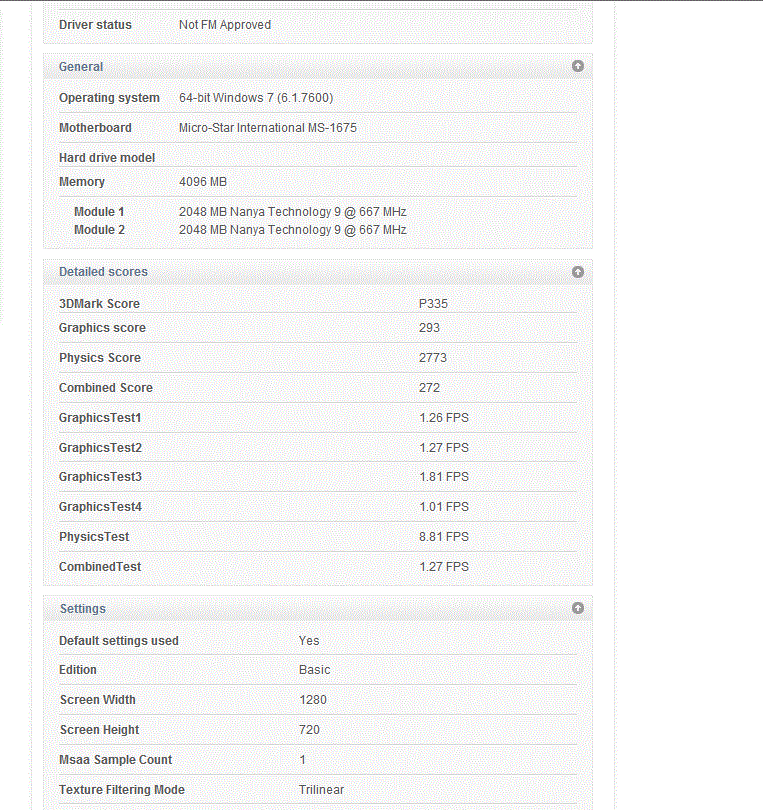Collapse the General section arrow icon
The height and width of the screenshot is (810, 763).
pyautogui.click(x=578, y=66)
